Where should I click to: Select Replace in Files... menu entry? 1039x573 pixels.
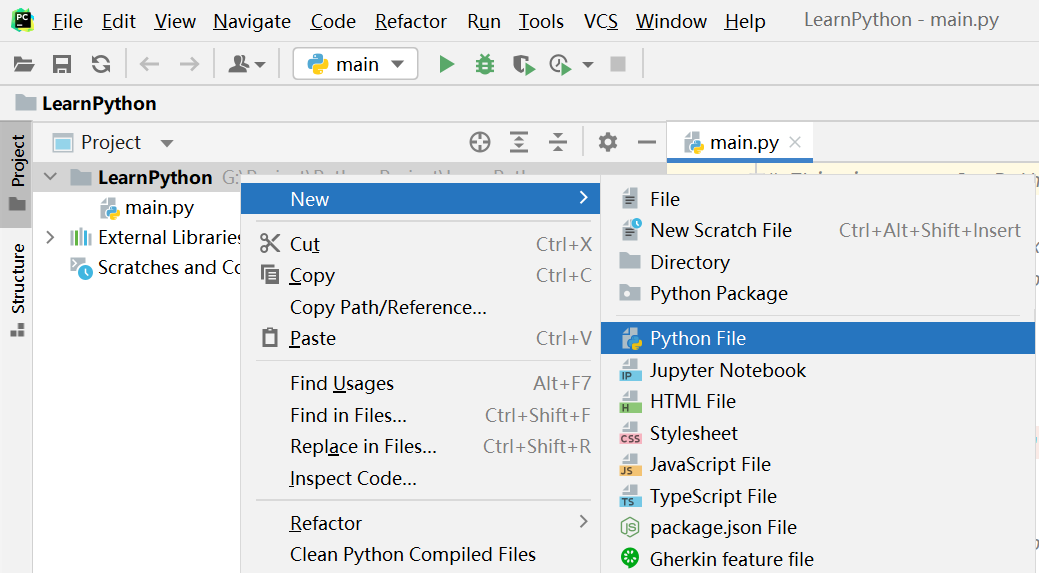pyautogui.click(x=420, y=446)
